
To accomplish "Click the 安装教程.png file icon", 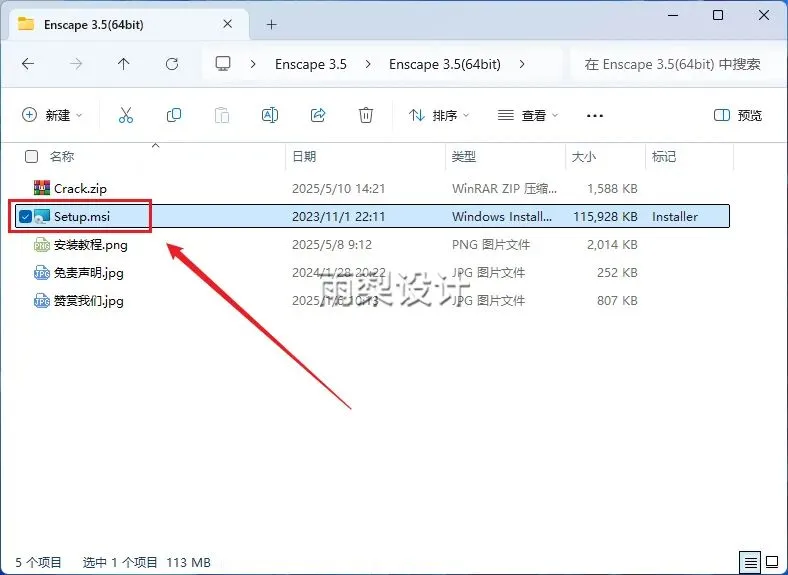I will tap(42, 245).
